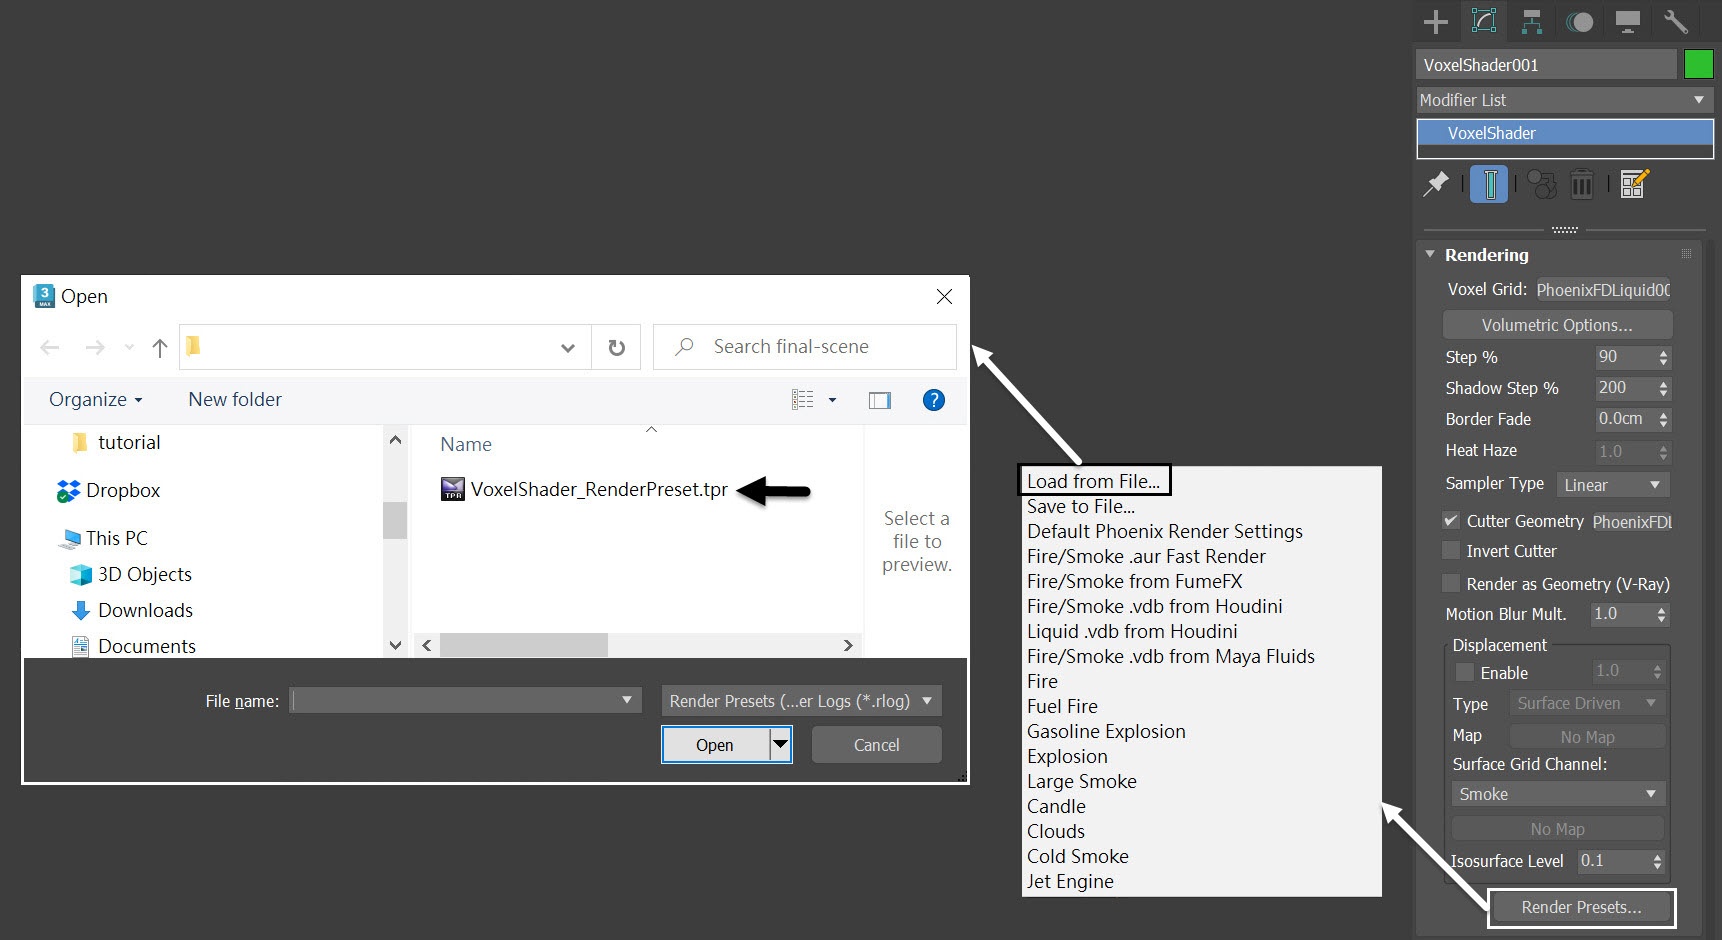Enable Render as Geometry (V-Ray) checkbox
The height and width of the screenshot is (940, 1722).
1451,583
